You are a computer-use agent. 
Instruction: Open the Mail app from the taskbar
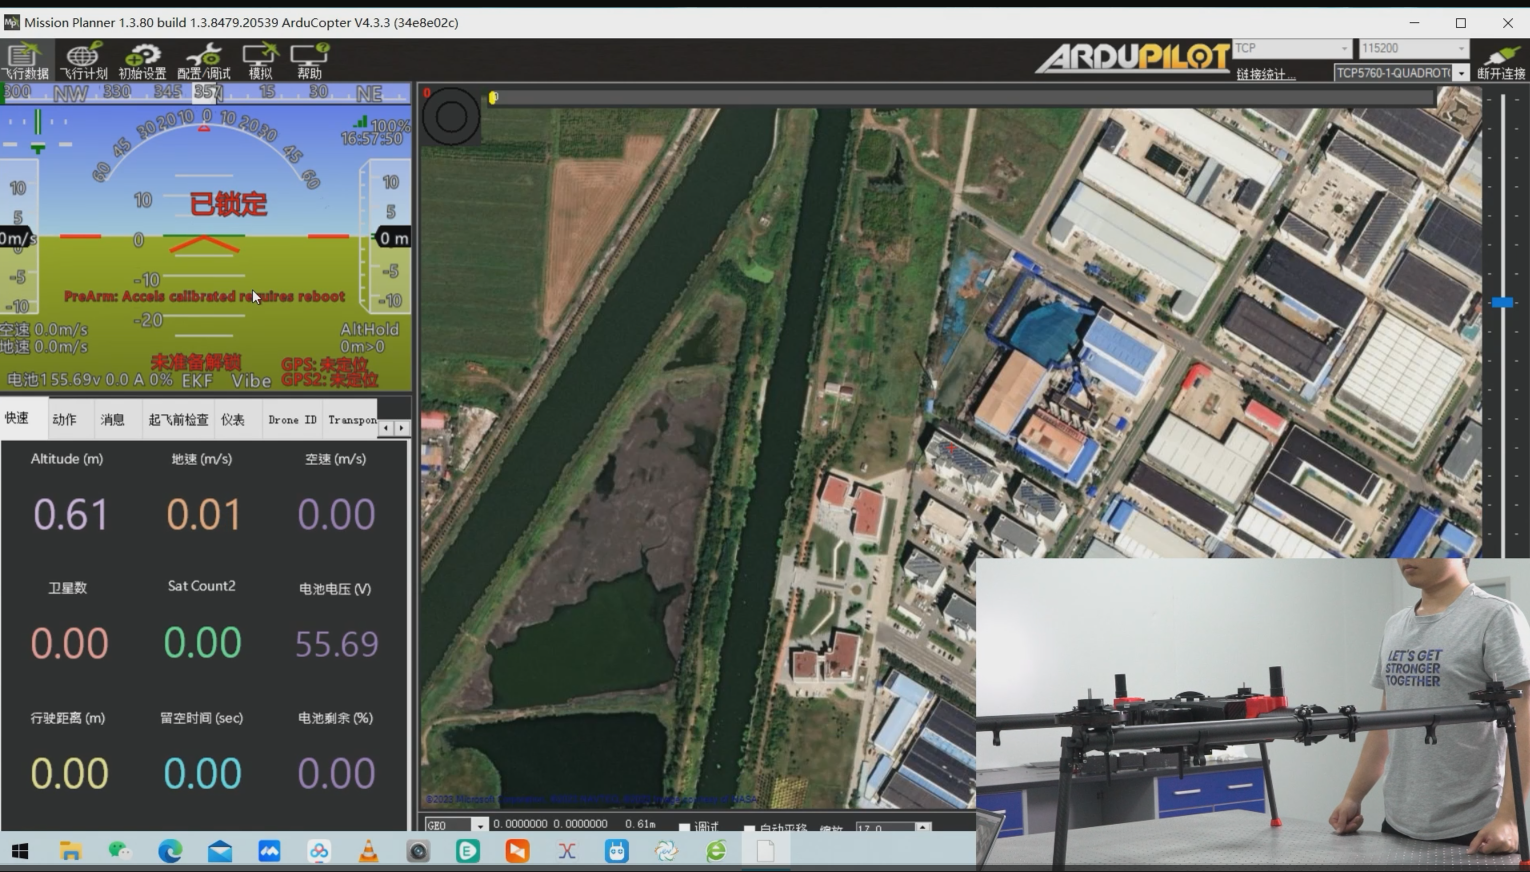[220, 851]
